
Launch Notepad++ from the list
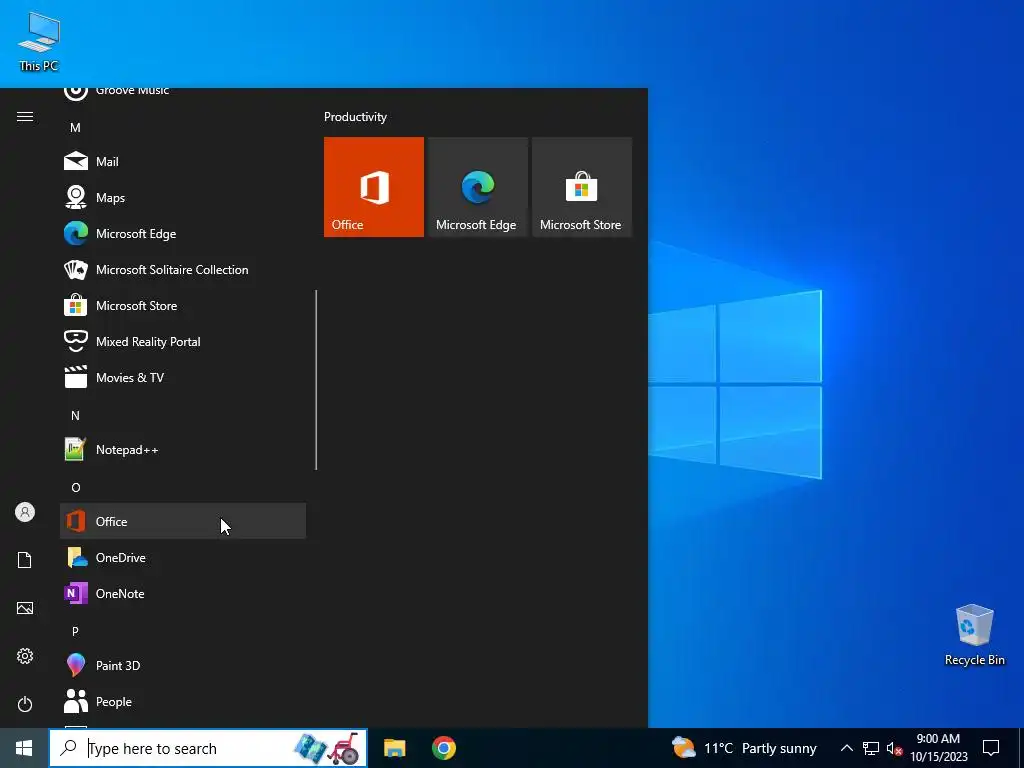coord(183,449)
